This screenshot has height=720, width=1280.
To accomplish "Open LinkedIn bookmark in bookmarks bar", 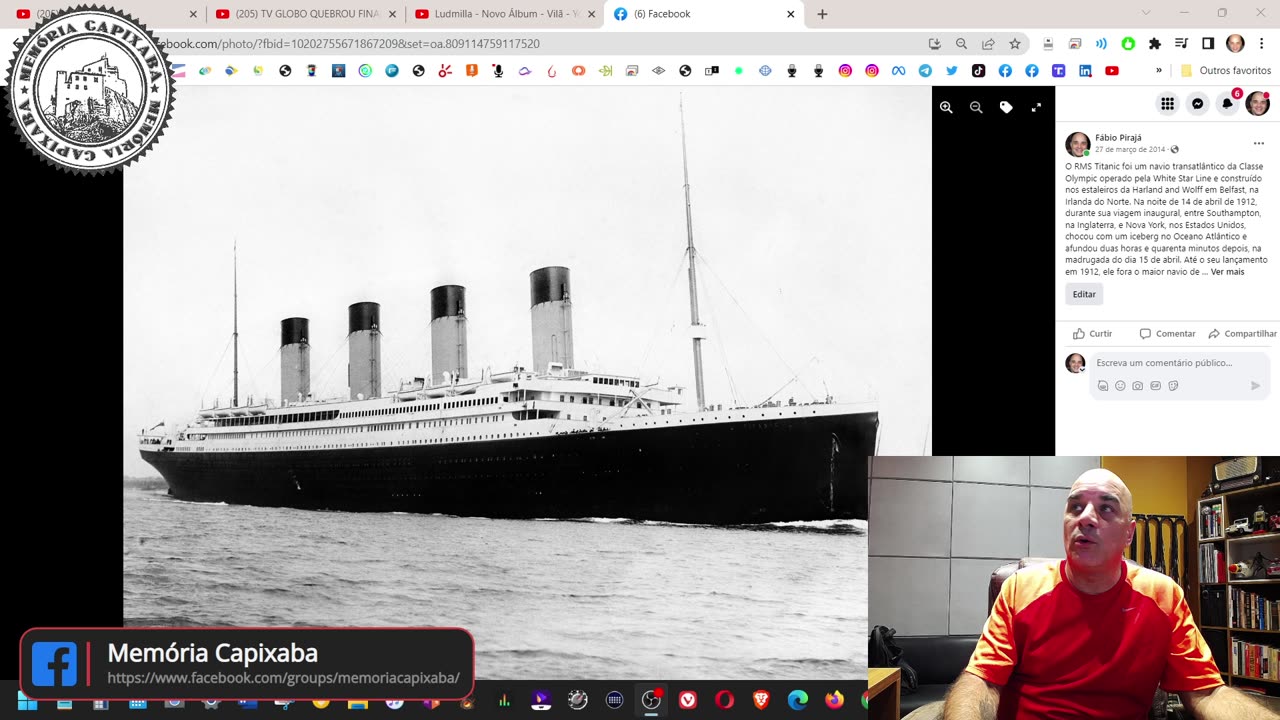I will point(1085,71).
